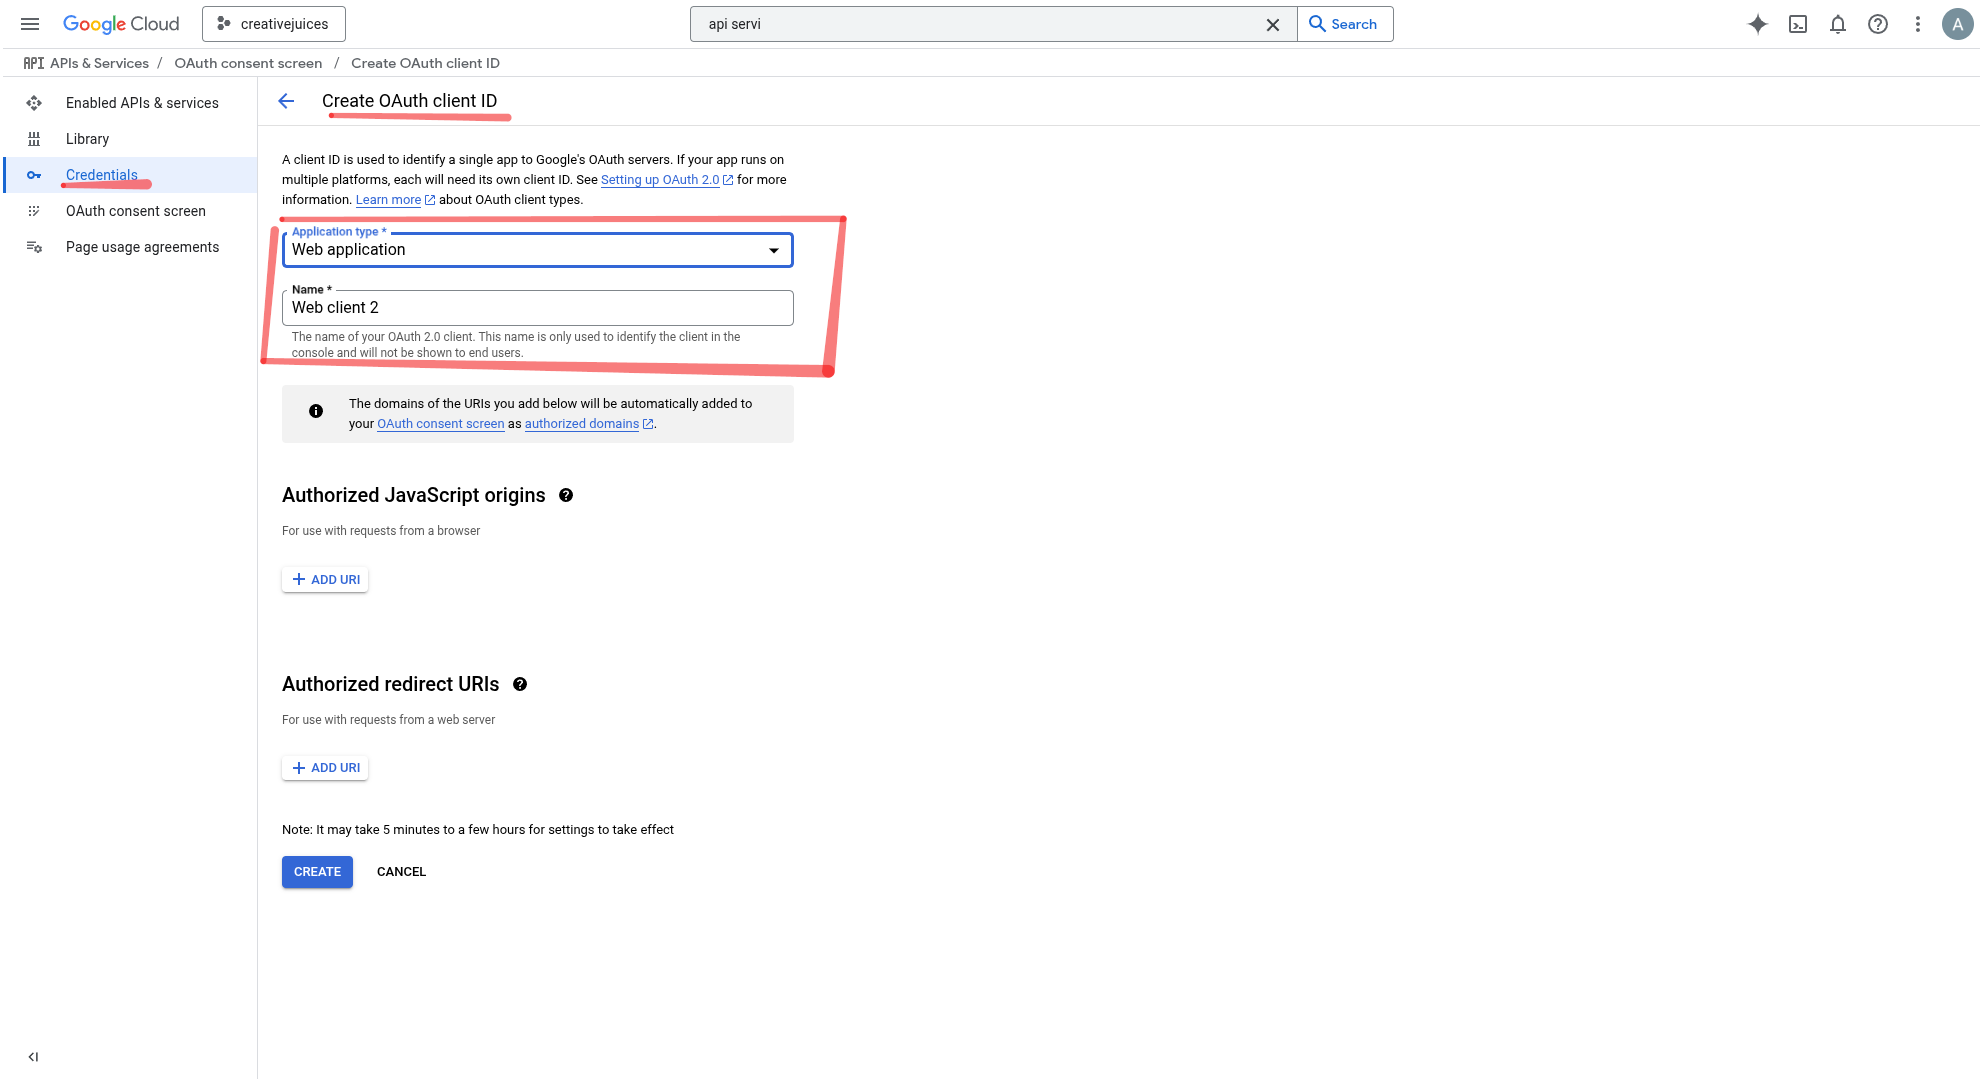Viewport: 1980px width, 1080px height.
Task: Select Library in the sidebar
Action: pos(87,139)
